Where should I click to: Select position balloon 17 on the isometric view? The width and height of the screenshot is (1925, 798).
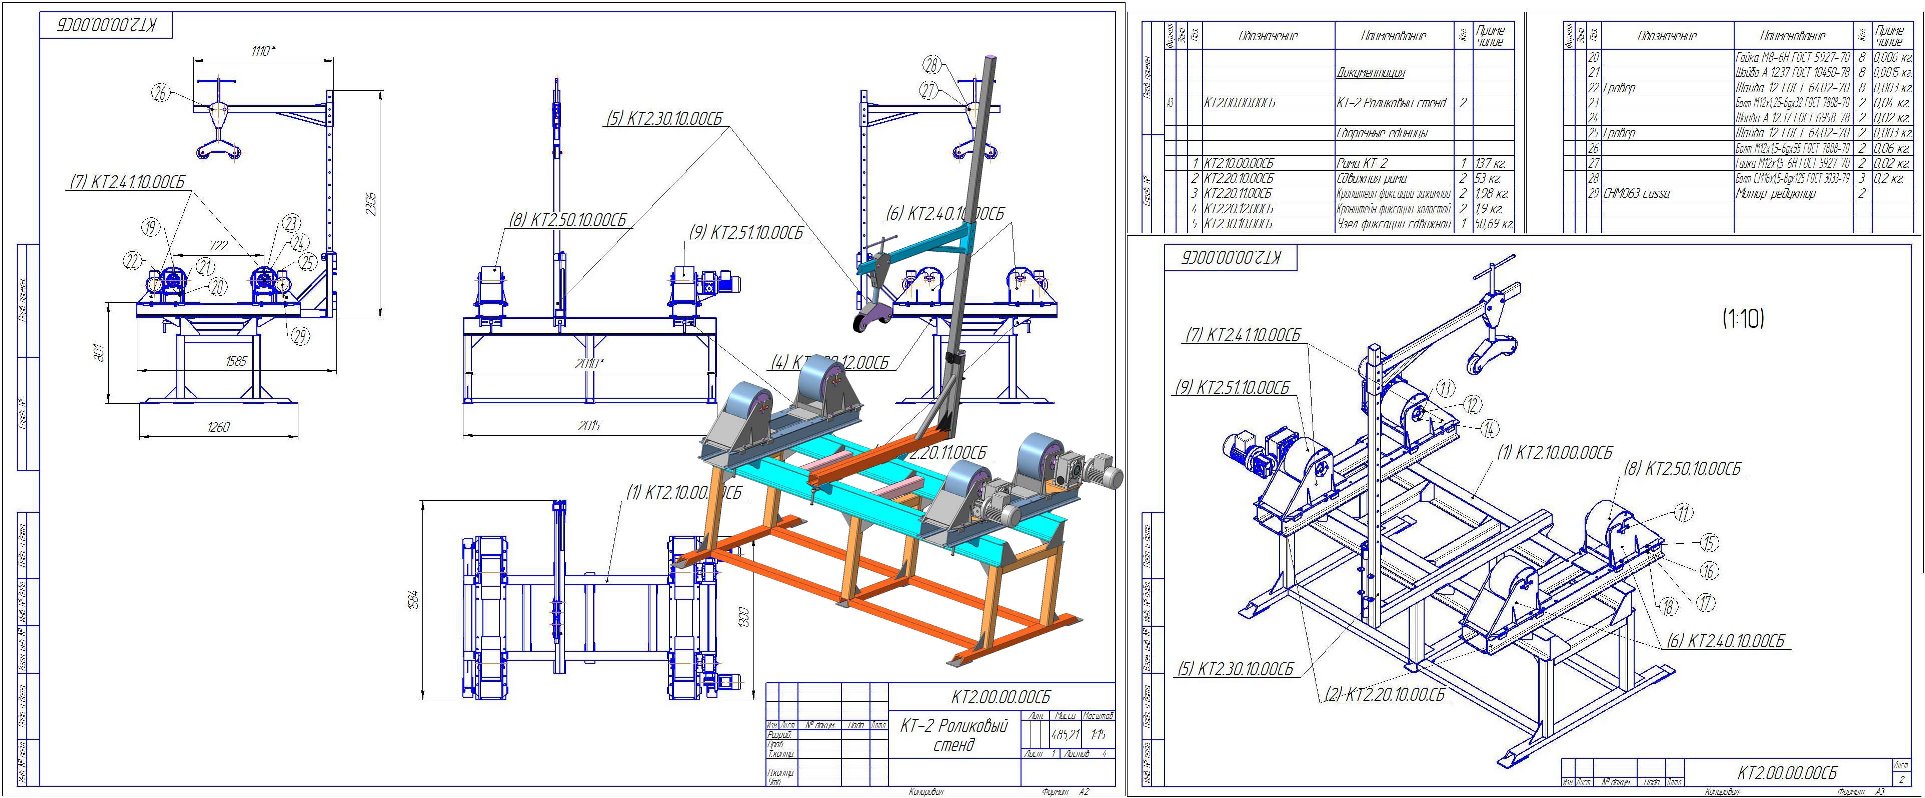[1706, 602]
